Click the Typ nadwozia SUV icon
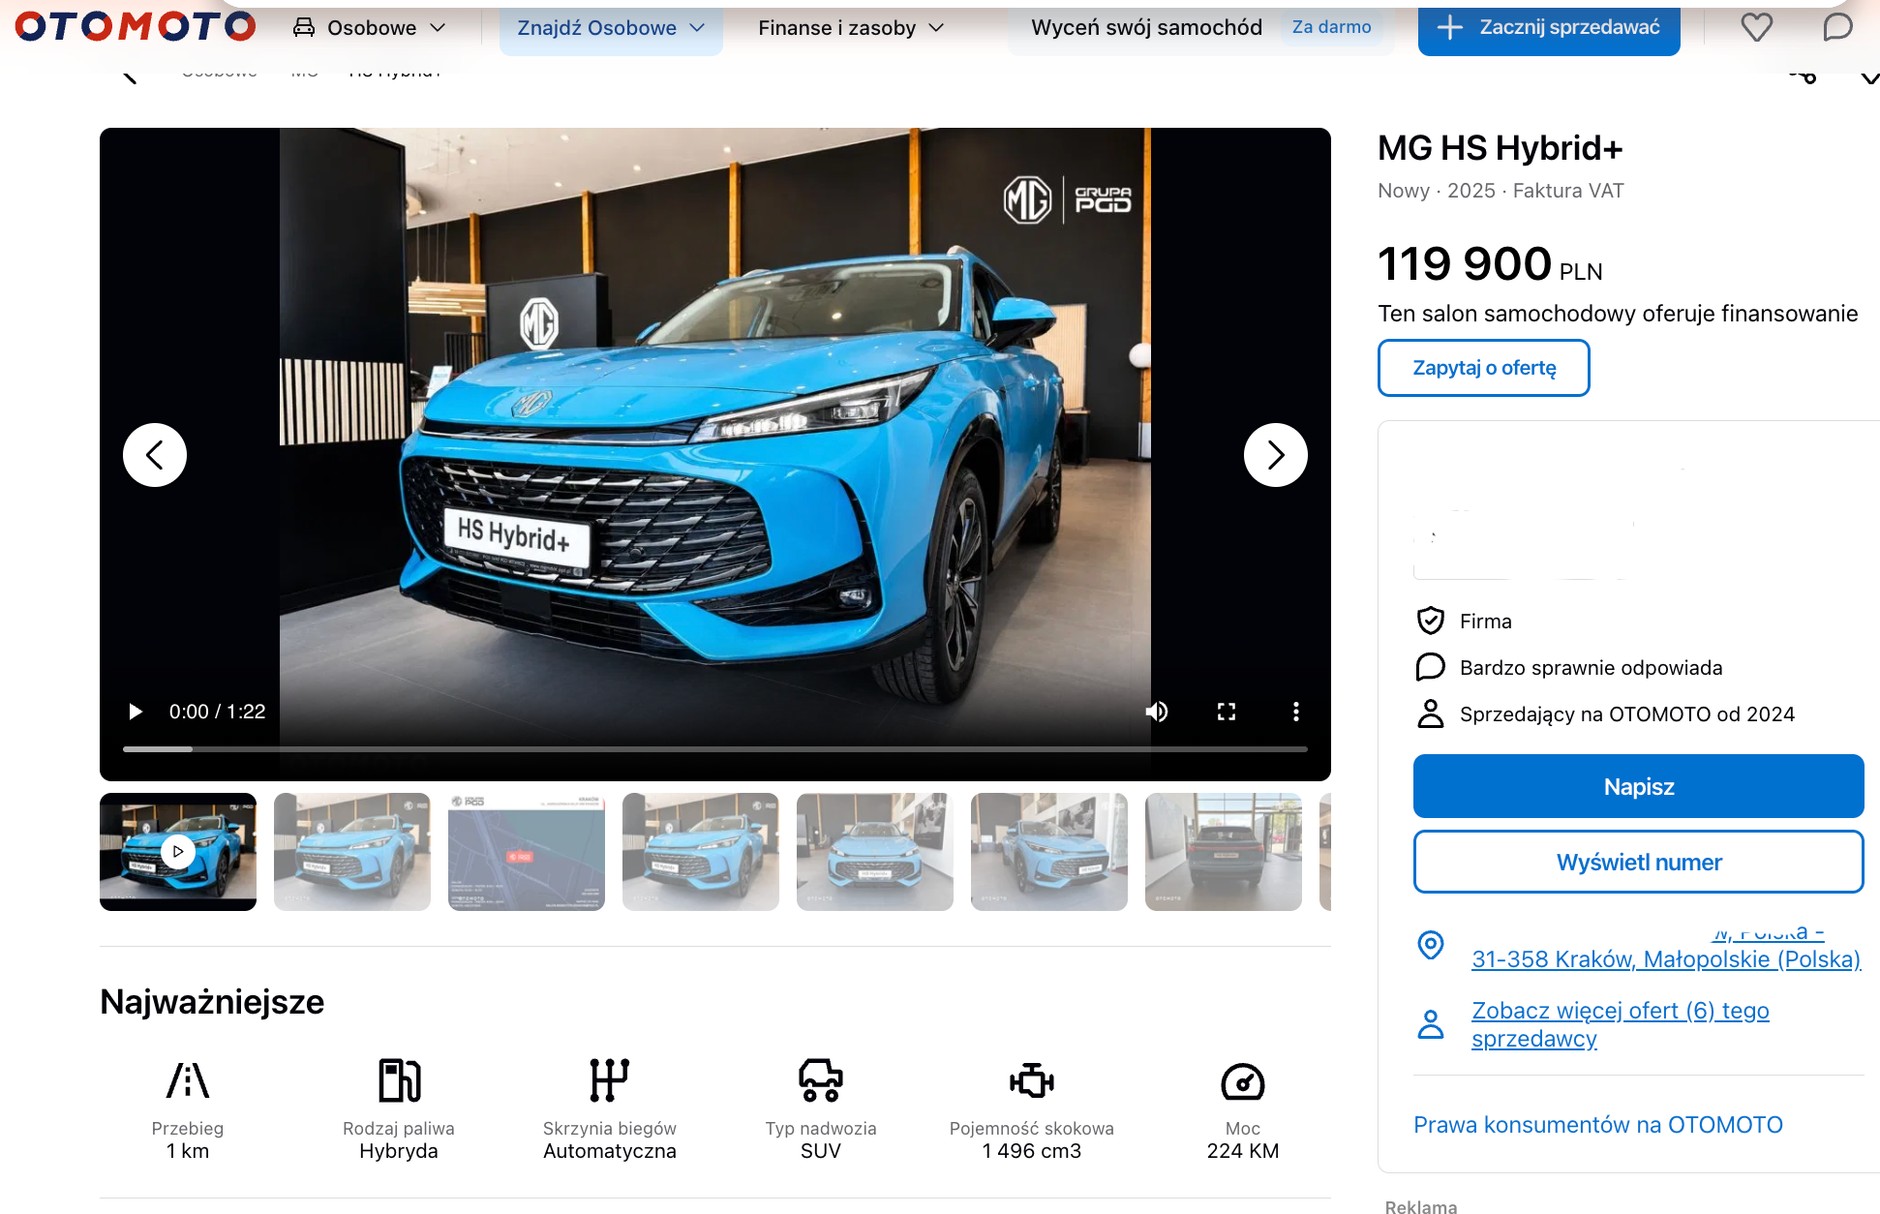 tap(821, 1081)
